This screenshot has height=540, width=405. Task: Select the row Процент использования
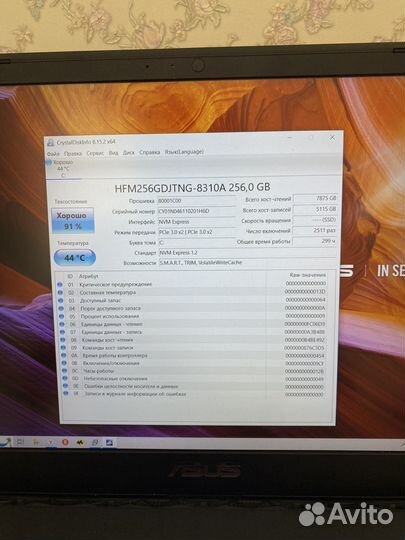(x=194, y=316)
